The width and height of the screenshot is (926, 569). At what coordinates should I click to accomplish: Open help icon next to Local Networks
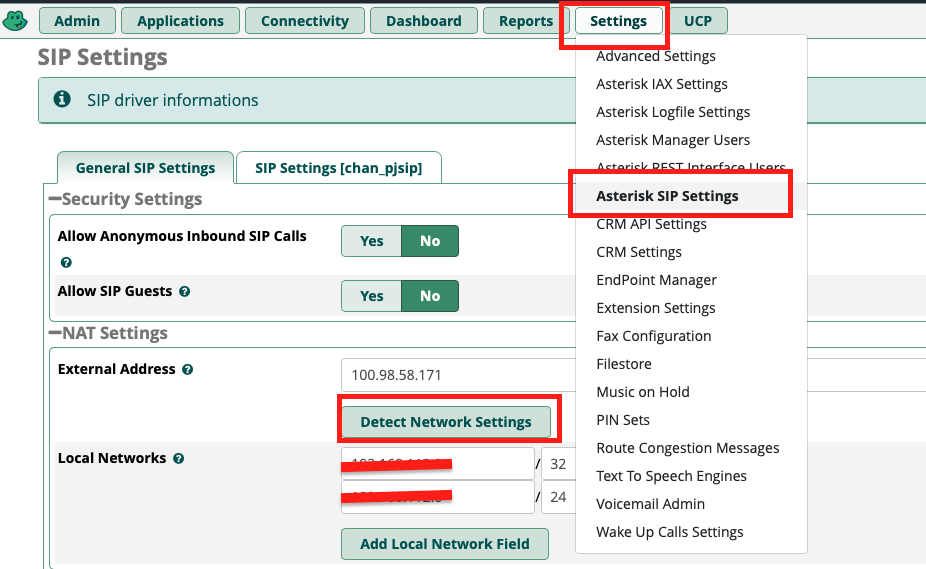178,459
